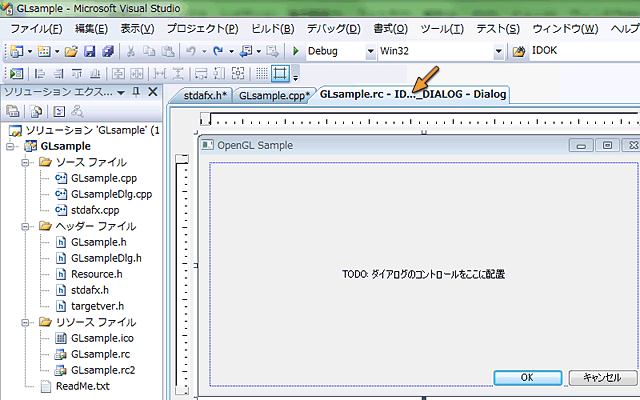Collapse the リソース ファイル folder
The width and height of the screenshot is (640, 400).
click(25, 322)
